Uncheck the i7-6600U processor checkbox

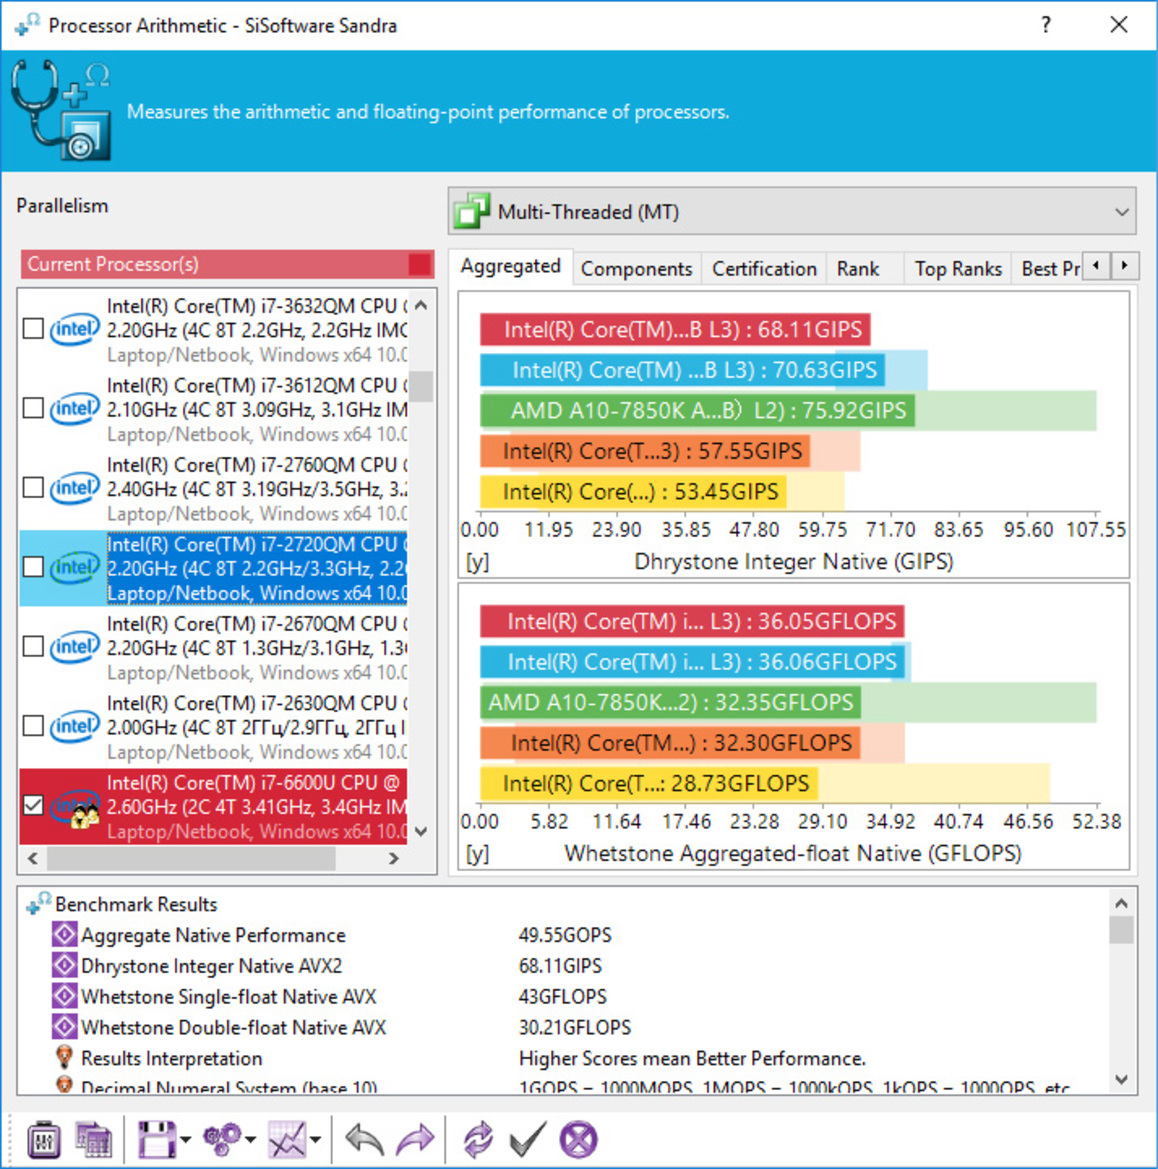tap(33, 806)
